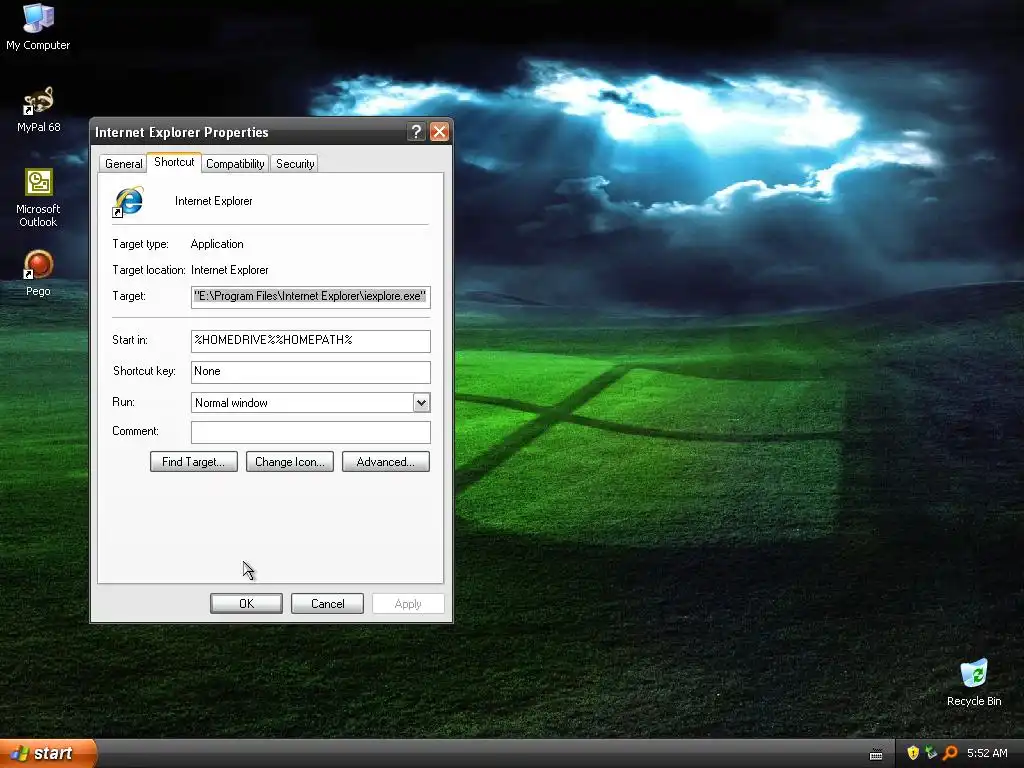
Task: Select the Shortcut tab
Action: click(x=174, y=162)
